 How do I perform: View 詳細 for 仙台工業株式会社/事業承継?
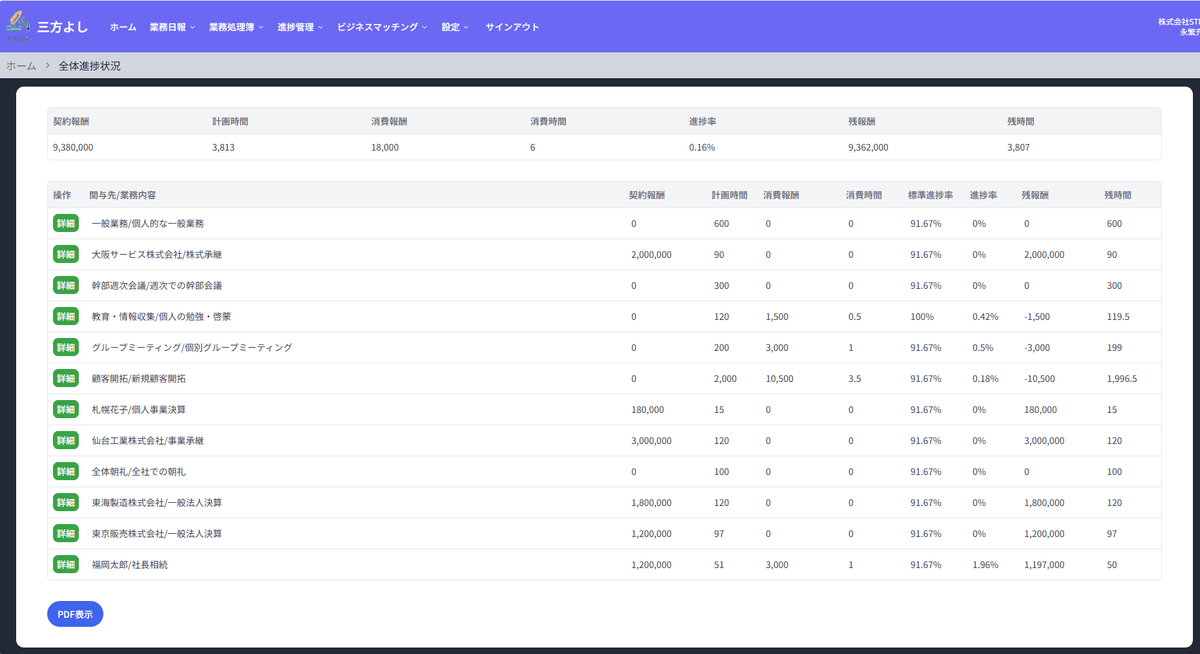[x=66, y=441]
